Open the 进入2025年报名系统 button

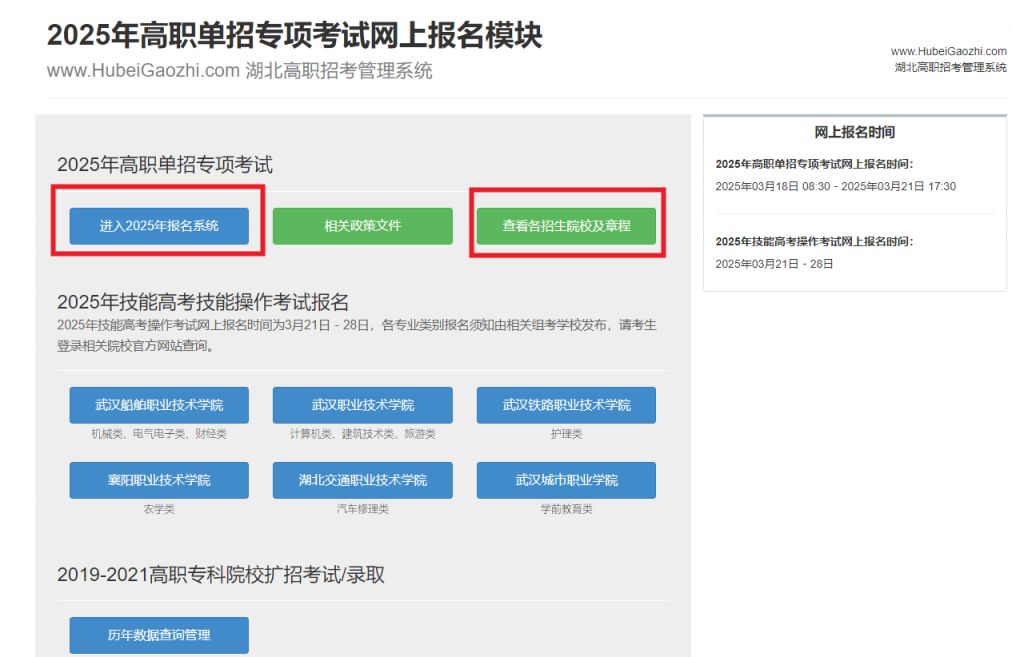[x=159, y=226]
